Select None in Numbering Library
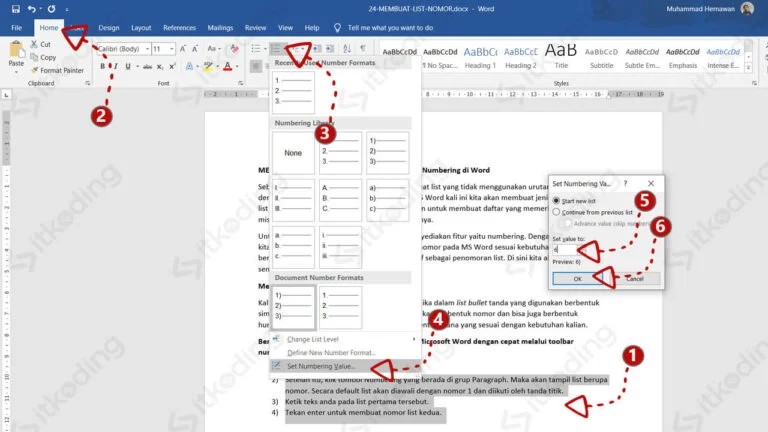Screen dimensions: 768x432 tap(293, 153)
